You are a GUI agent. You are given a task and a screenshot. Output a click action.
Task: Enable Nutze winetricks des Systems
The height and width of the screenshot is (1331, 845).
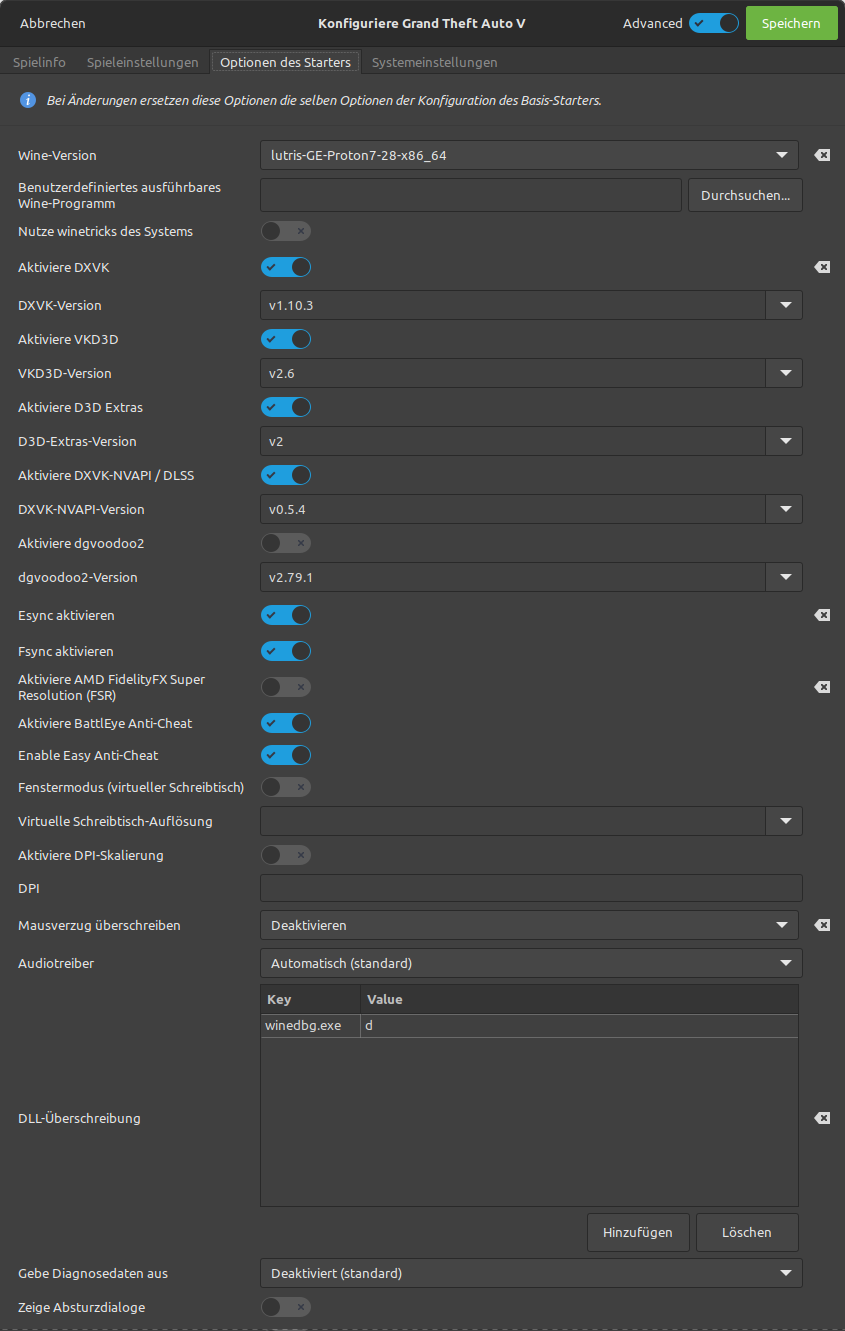(x=286, y=231)
